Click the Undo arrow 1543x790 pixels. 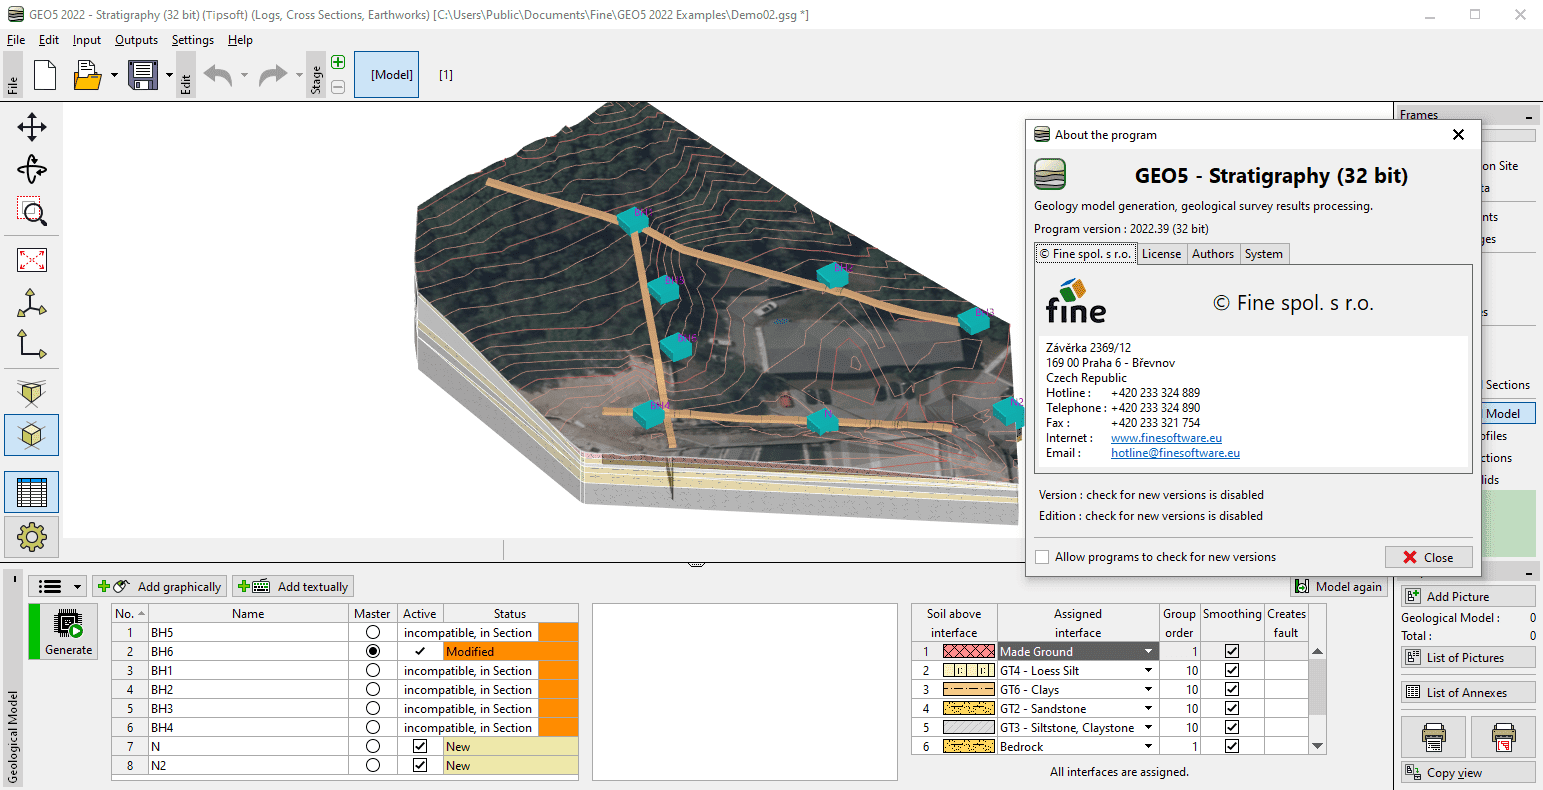pos(217,75)
